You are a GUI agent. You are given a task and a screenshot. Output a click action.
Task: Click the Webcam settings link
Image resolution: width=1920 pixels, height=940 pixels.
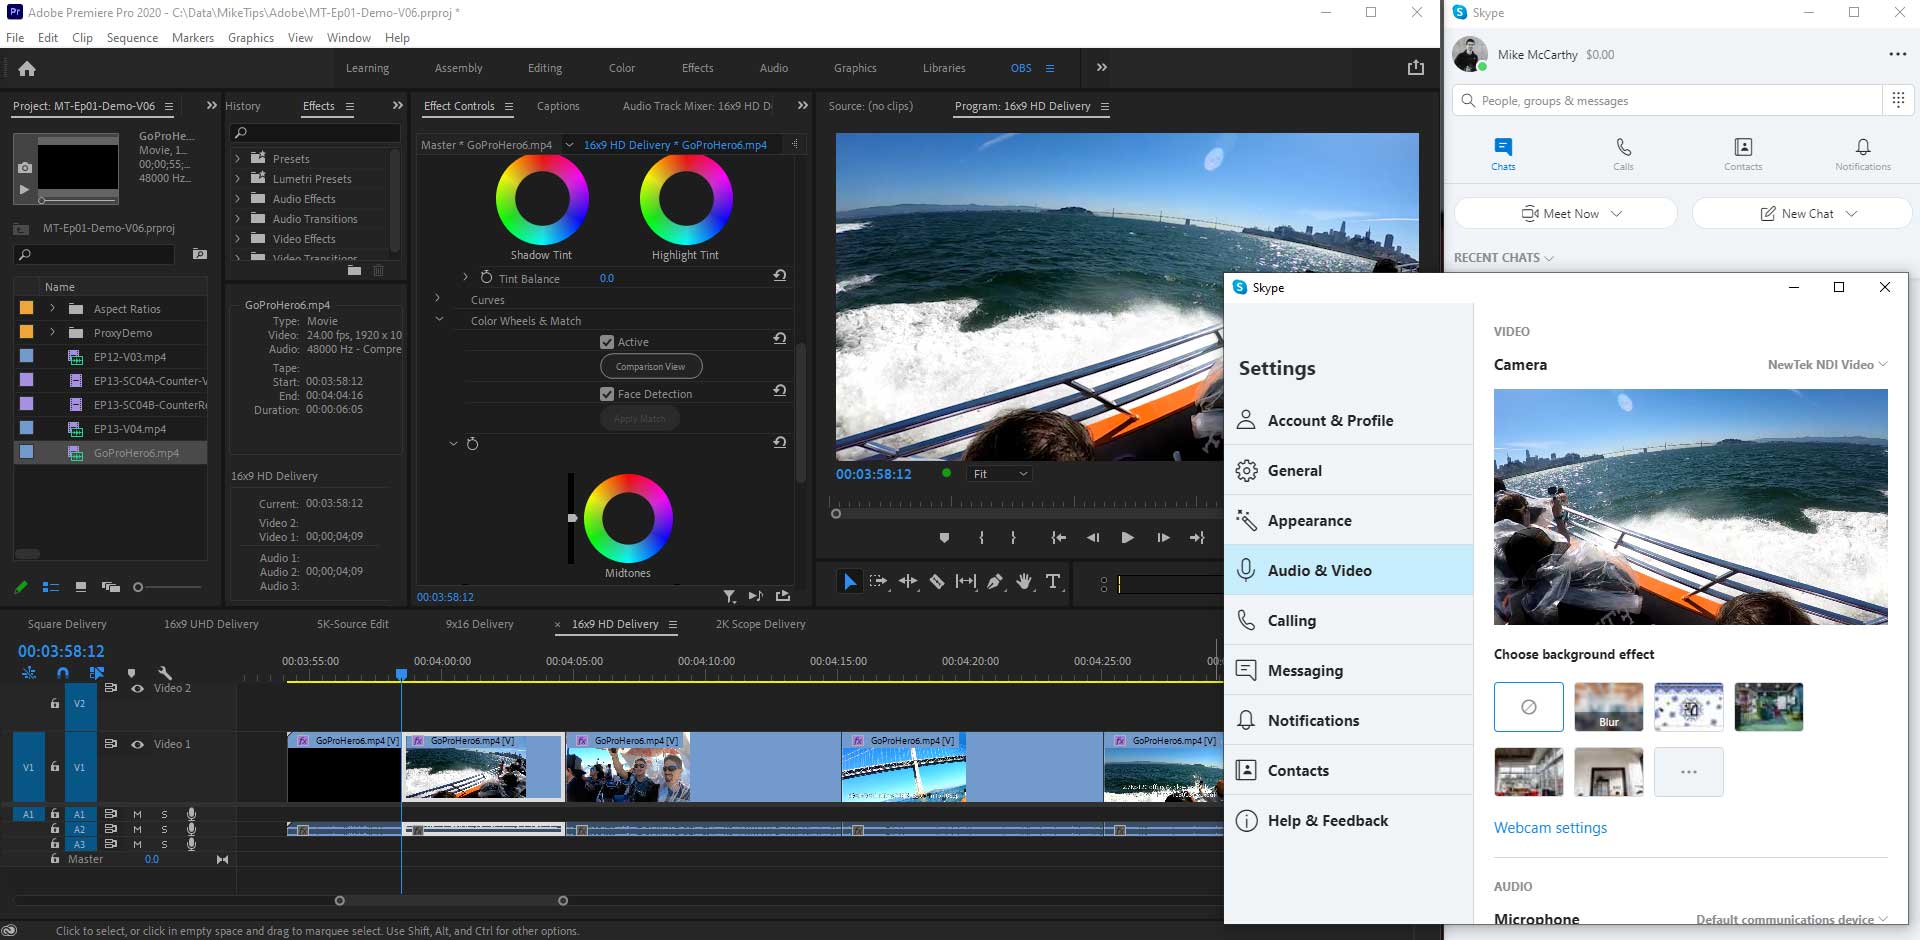coord(1550,828)
